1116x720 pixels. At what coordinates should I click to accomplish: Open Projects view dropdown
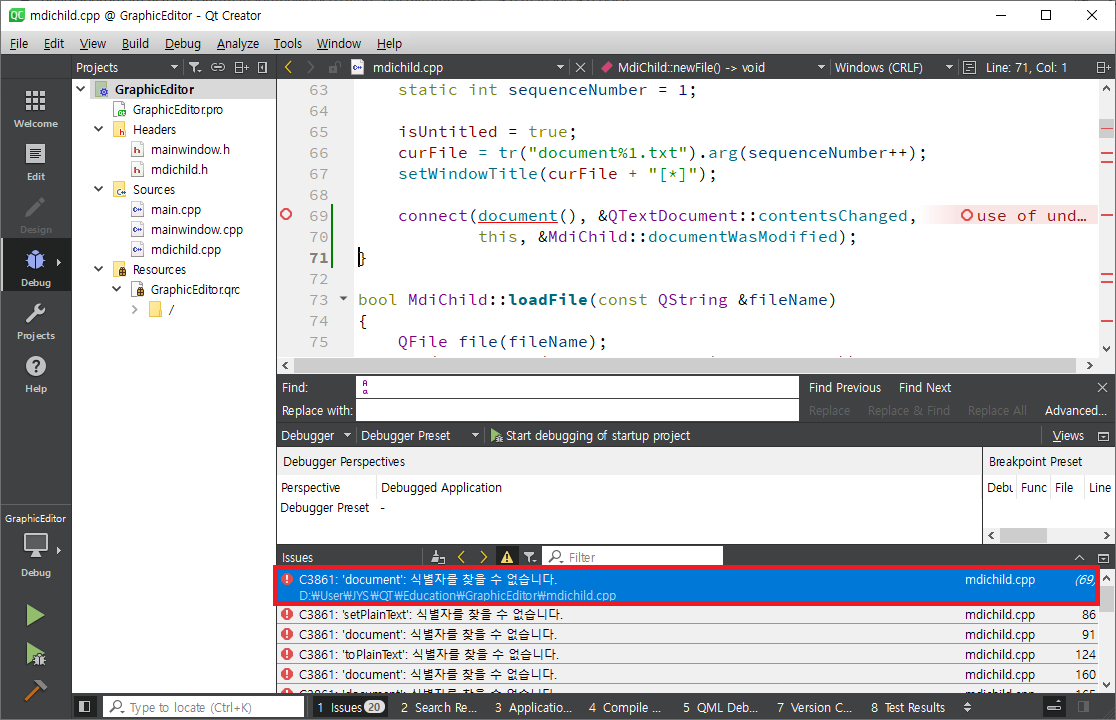click(x=127, y=67)
